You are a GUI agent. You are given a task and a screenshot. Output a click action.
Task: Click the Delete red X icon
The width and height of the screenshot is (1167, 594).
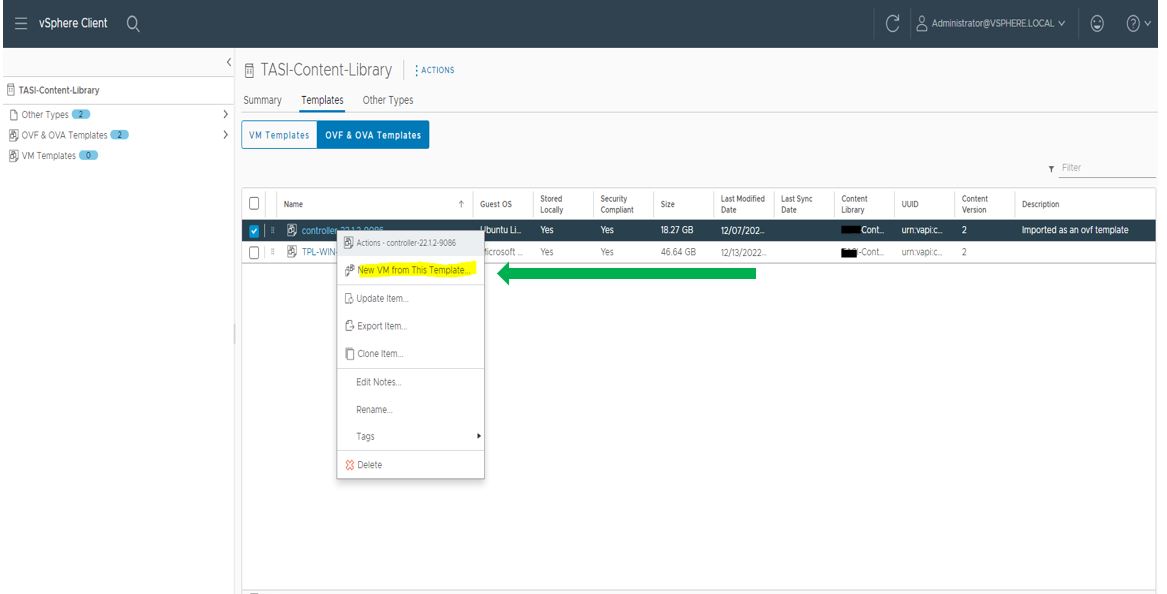[350, 464]
